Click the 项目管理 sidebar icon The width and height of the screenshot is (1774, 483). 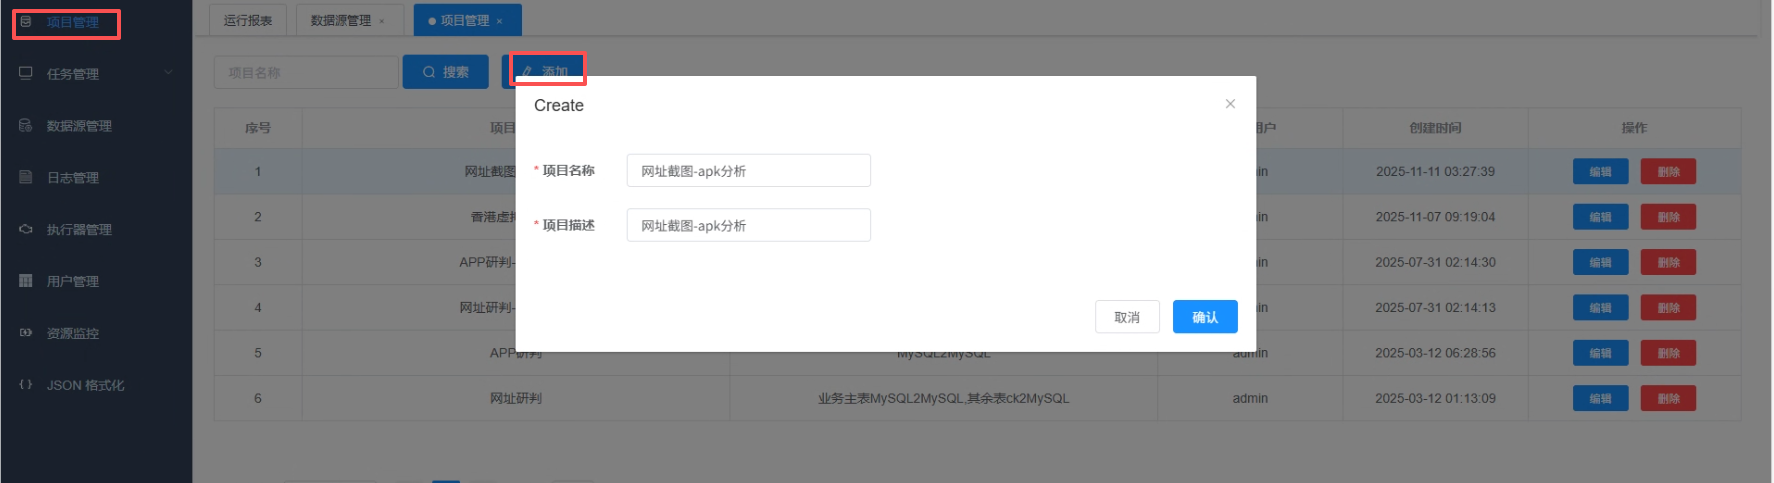click(x=26, y=22)
